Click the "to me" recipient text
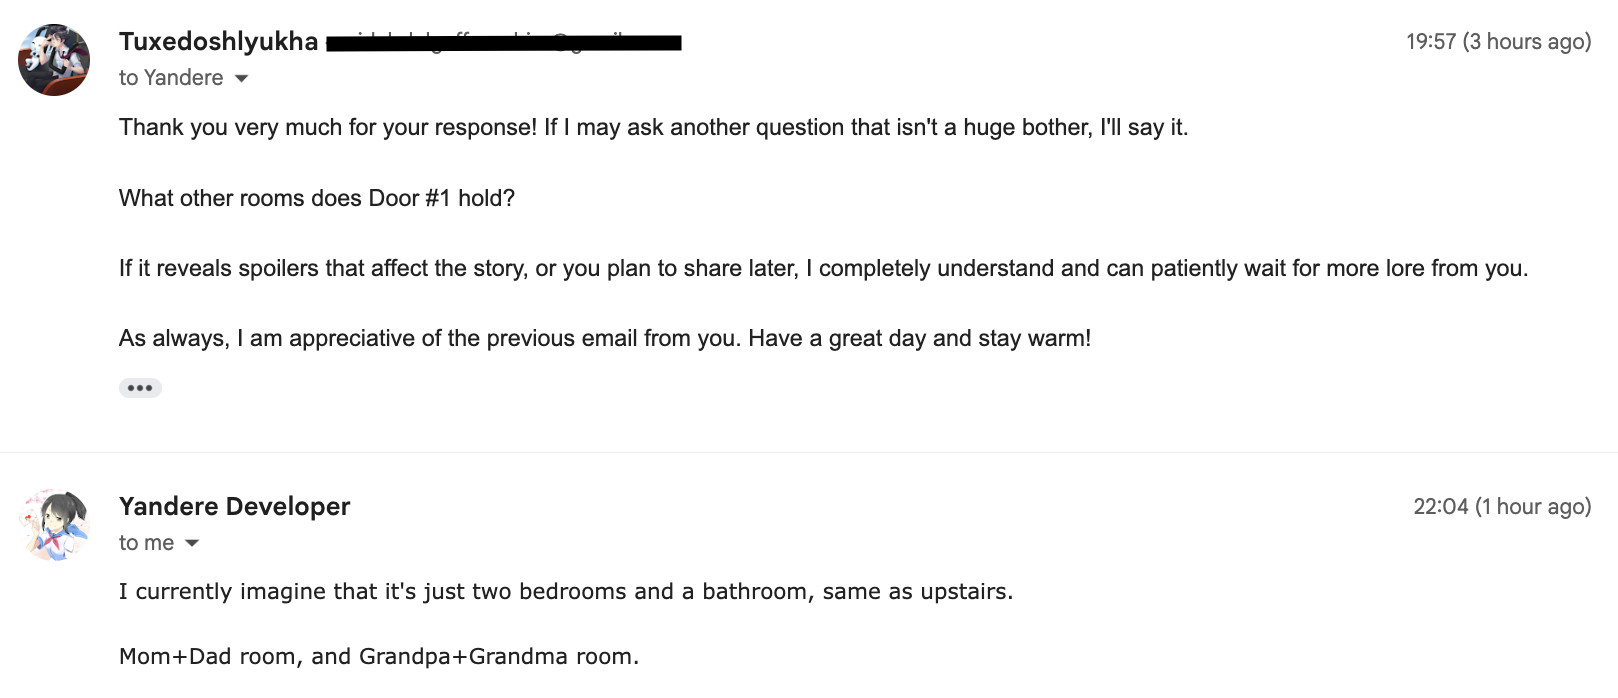The width and height of the screenshot is (1618, 698). (146, 543)
